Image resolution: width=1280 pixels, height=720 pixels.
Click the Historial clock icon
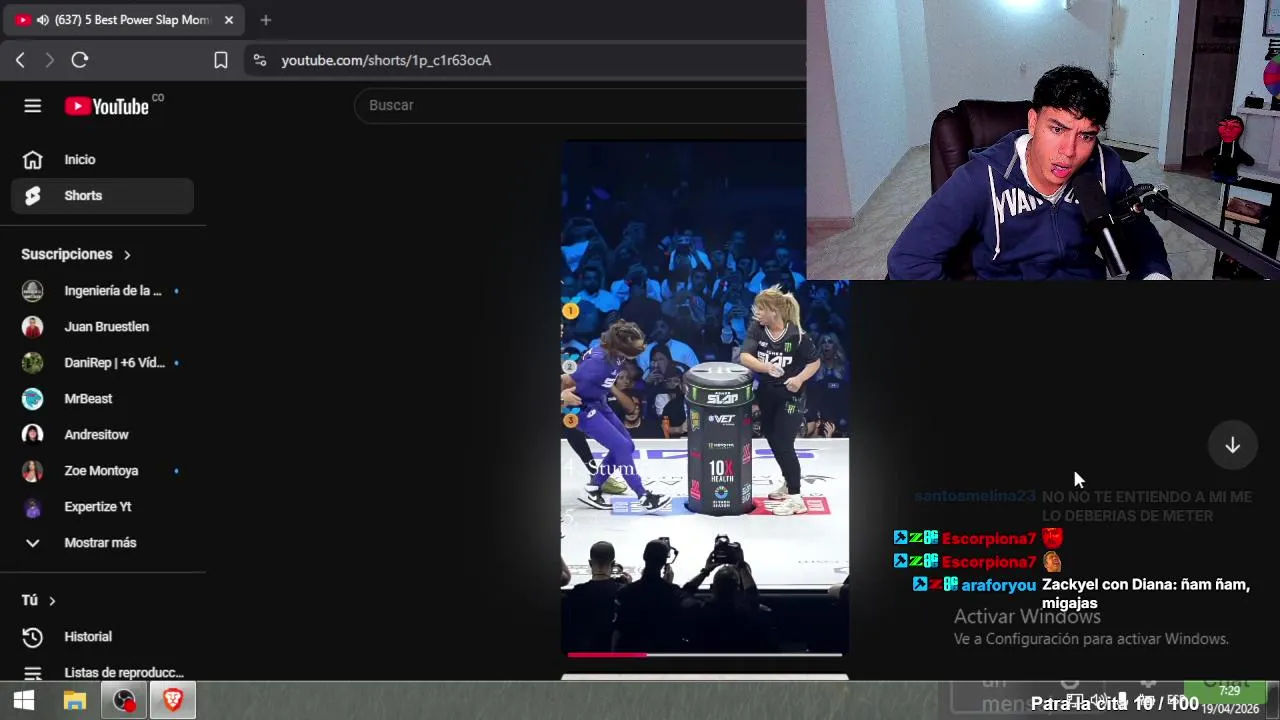[x=33, y=637]
